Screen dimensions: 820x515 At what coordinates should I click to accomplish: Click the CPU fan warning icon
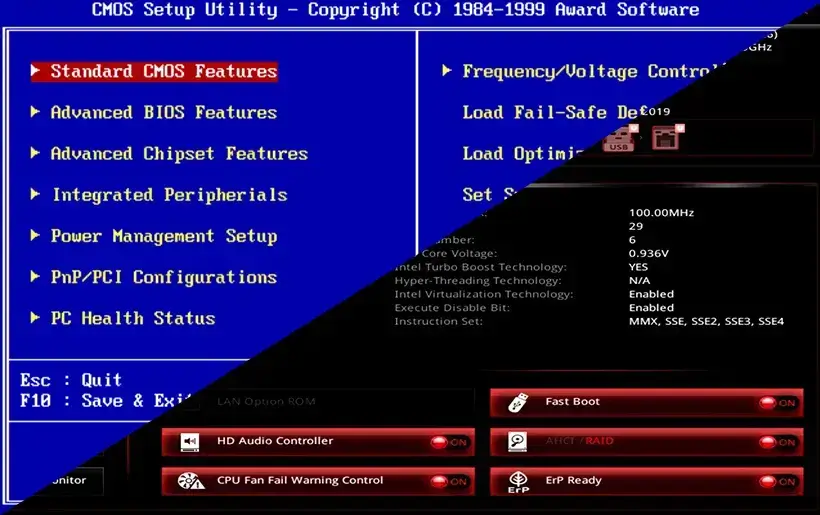click(190, 481)
